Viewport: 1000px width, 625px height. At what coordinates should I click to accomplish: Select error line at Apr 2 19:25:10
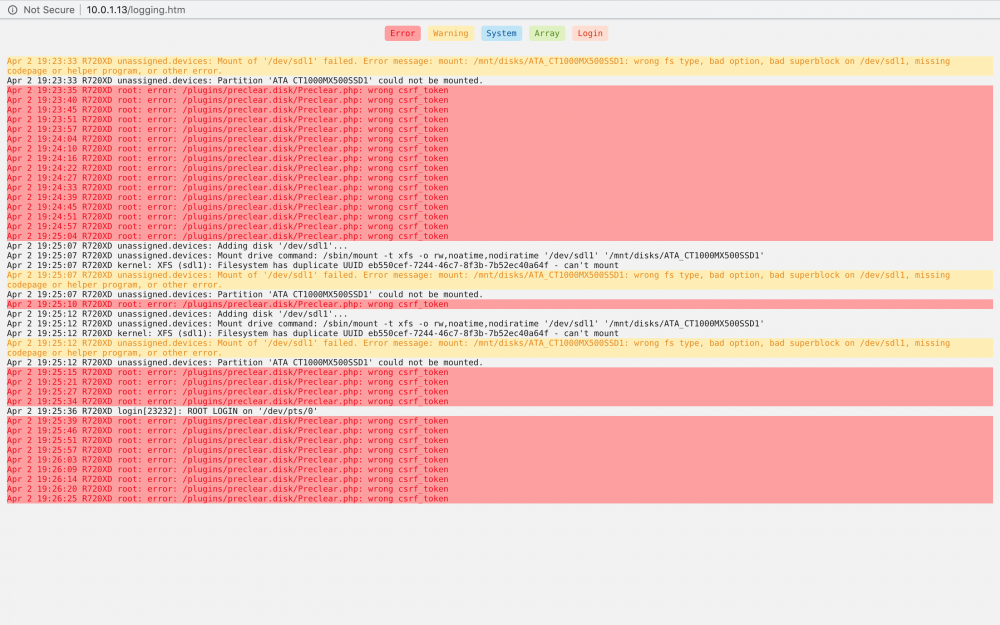(500, 304)
